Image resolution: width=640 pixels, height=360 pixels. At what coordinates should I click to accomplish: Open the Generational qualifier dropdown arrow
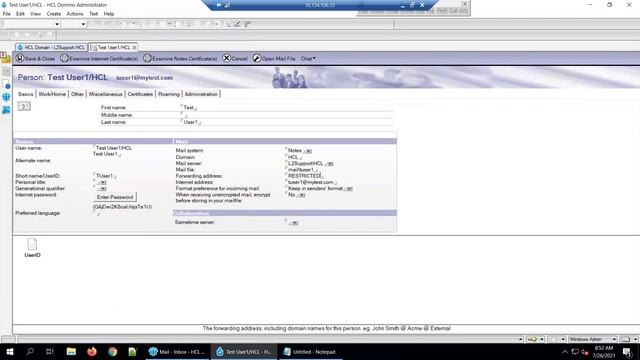[x=103, y=189]
